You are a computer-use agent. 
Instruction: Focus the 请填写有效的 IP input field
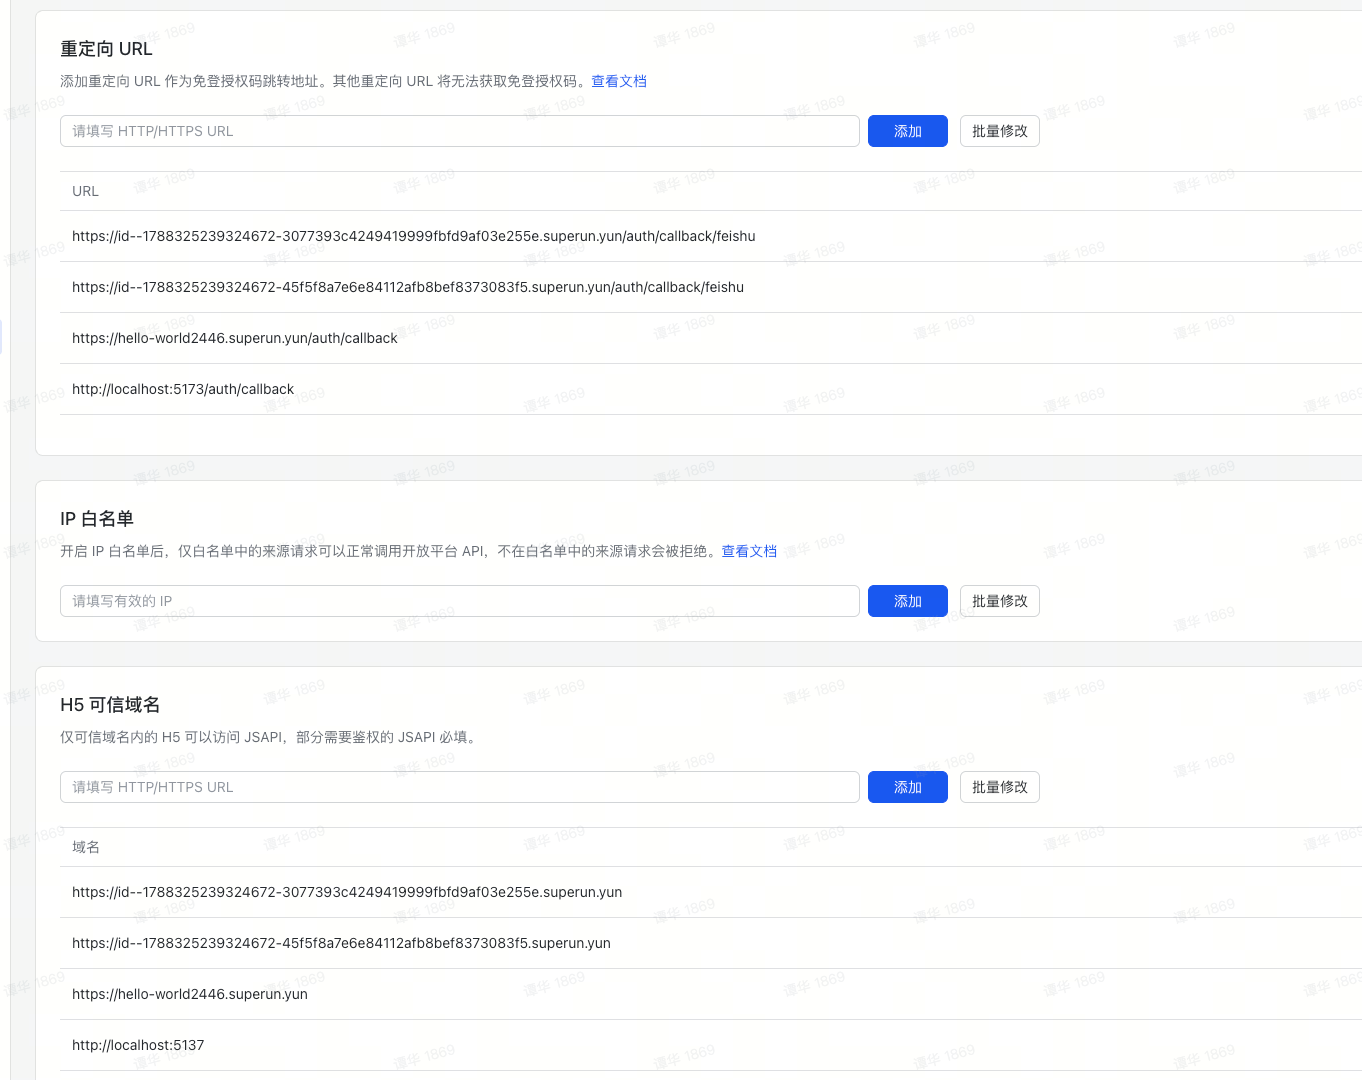459,601
